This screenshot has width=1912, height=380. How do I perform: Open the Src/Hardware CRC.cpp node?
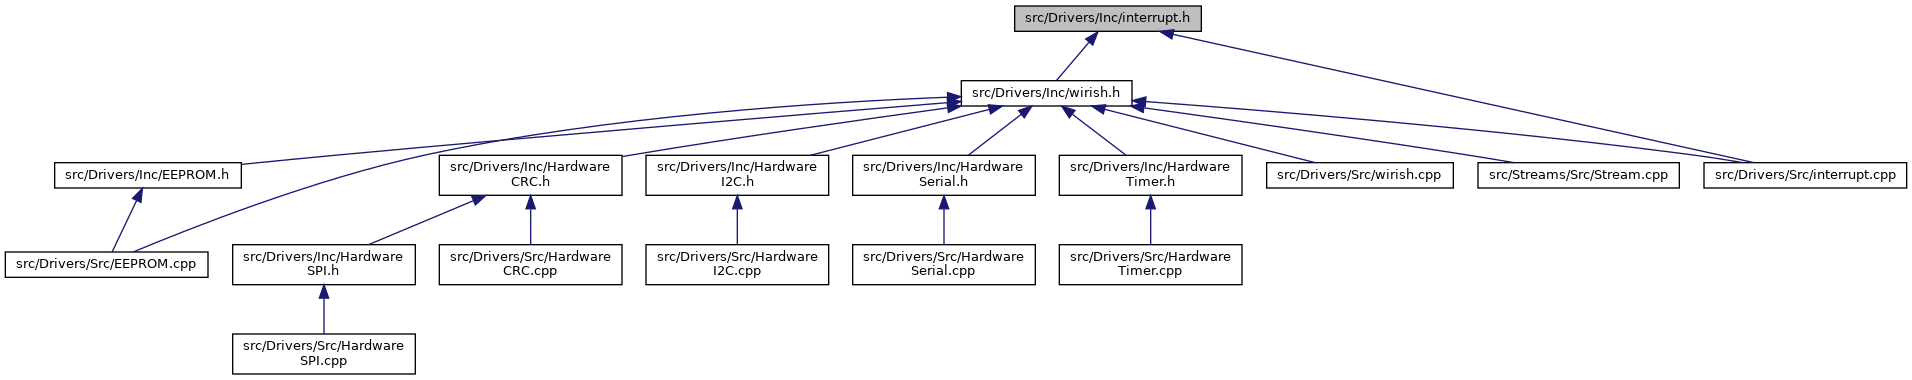pos(530,265)
